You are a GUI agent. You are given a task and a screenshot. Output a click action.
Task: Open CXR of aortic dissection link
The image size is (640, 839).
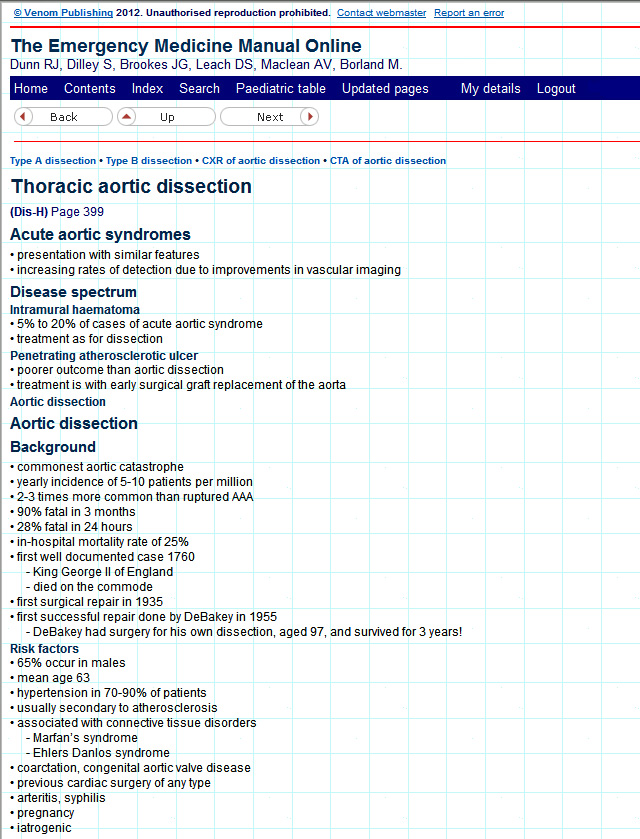point(261,161)
